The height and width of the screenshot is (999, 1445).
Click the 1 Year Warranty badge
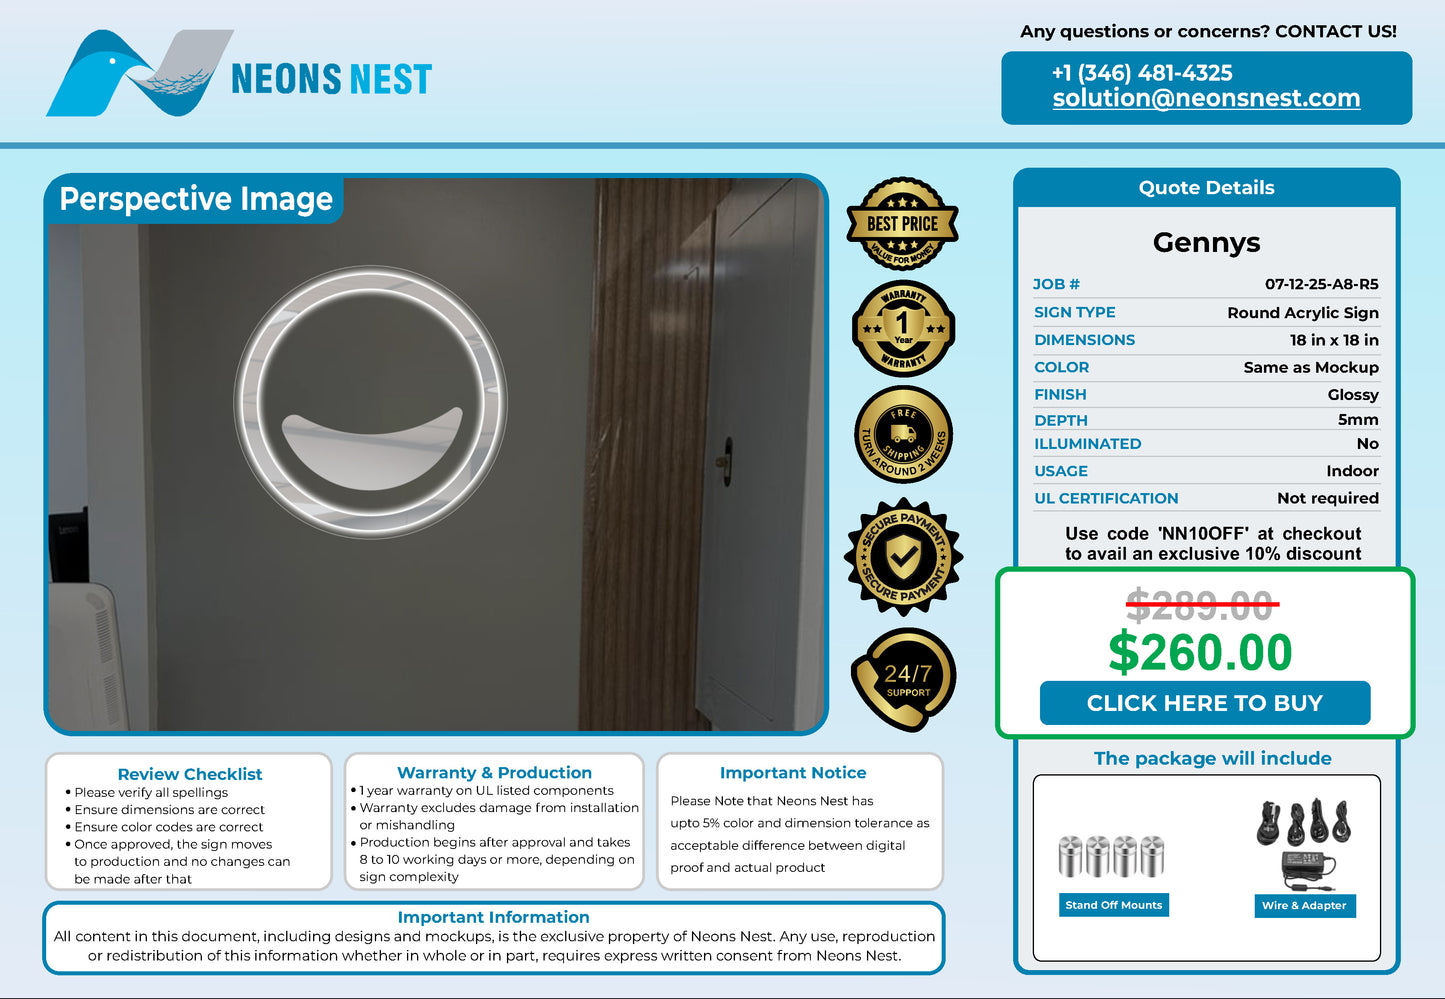(903, 328)
